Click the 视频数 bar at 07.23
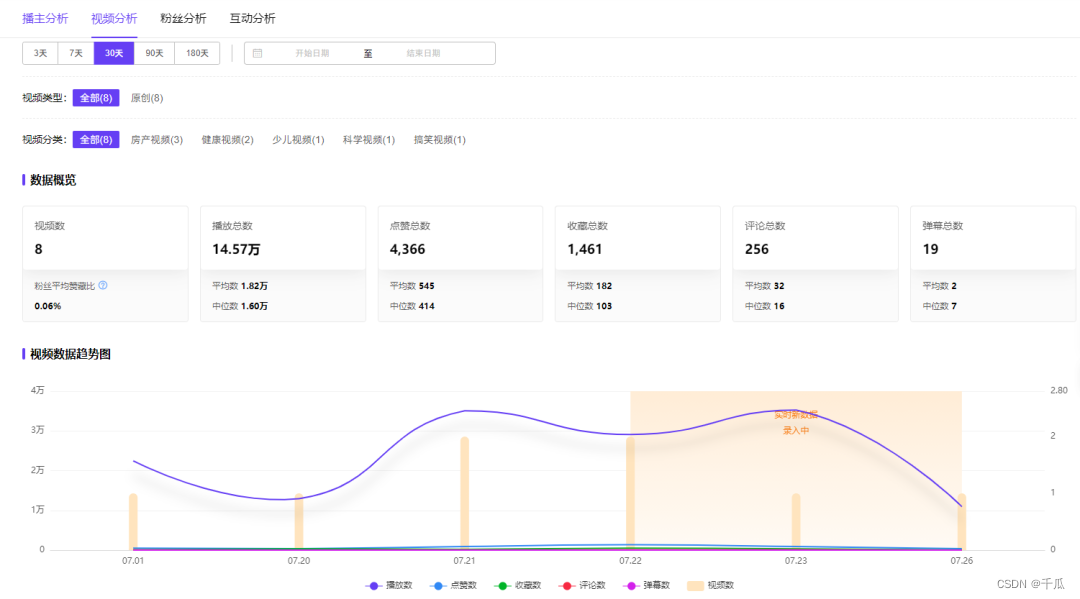 pos(796,521)
